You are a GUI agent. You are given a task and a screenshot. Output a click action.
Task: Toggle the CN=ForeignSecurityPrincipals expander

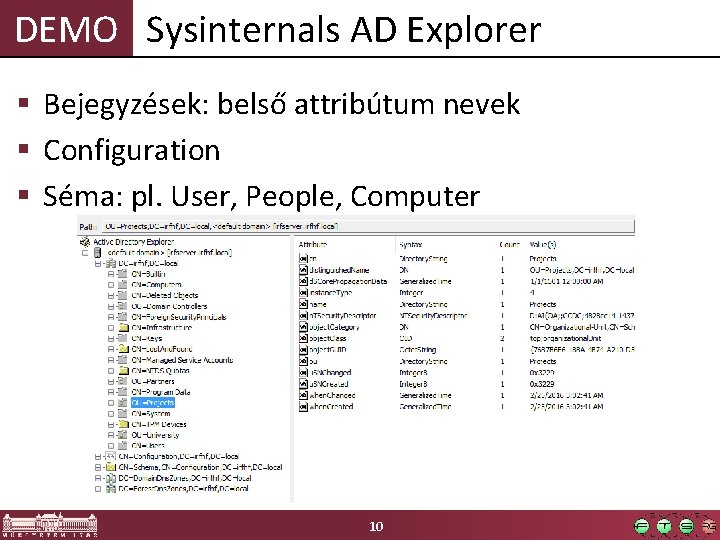[x=111, y=317]
